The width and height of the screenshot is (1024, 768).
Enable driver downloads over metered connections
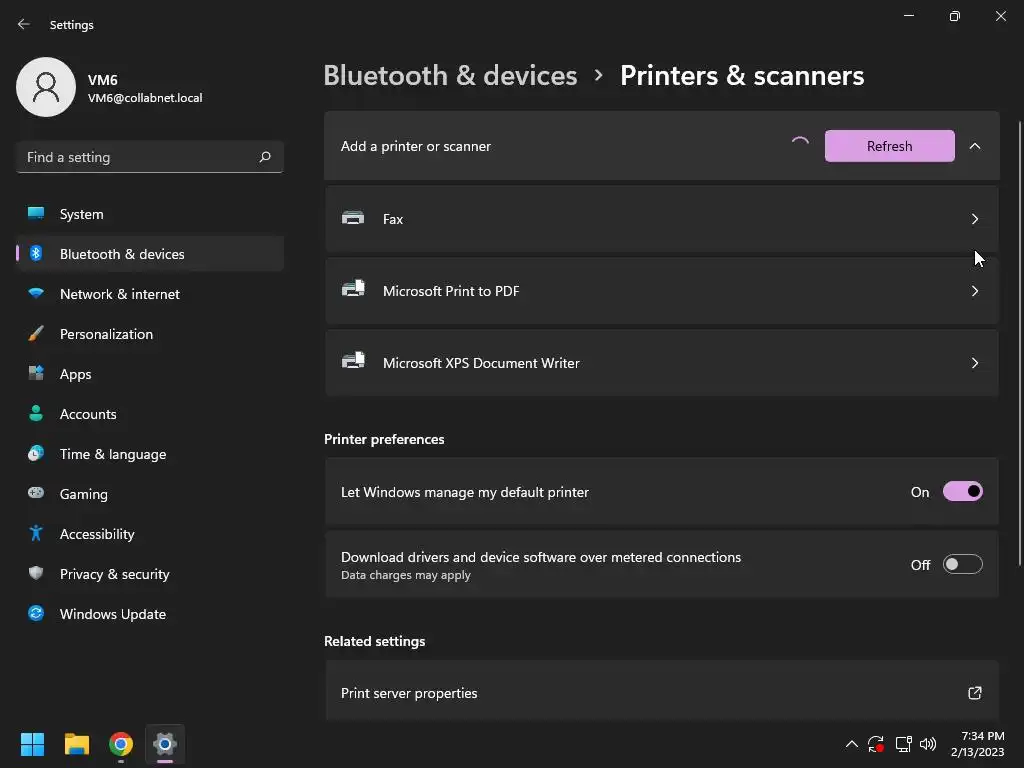[x=962, y=565]
